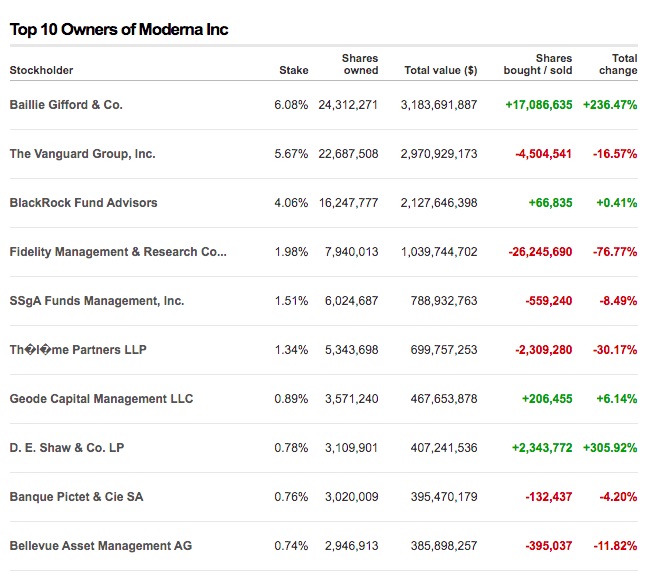Select the Geode Capital Management LLC name

click(101, 398)
